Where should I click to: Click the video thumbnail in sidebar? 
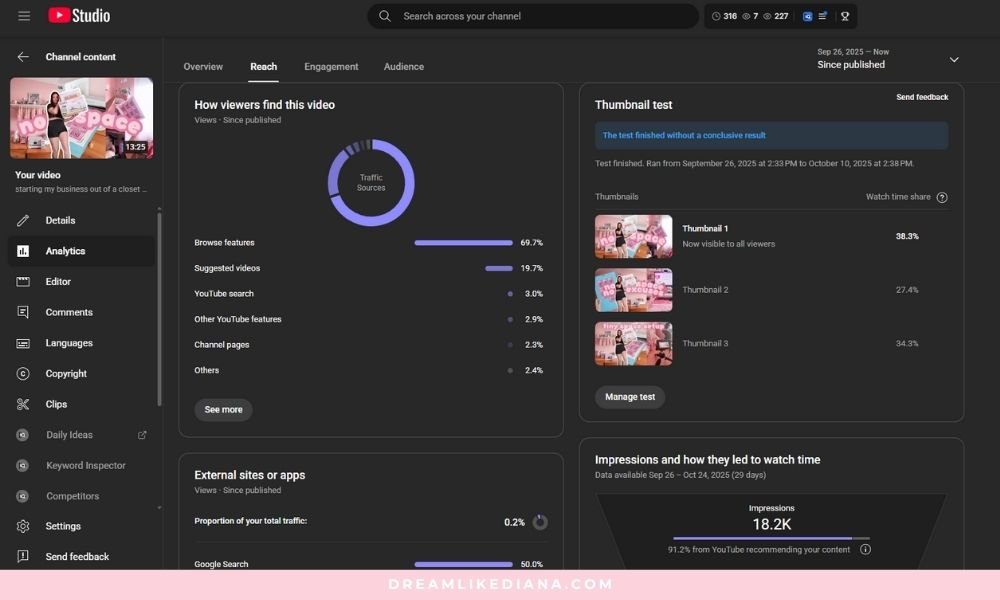coord(82,118)
